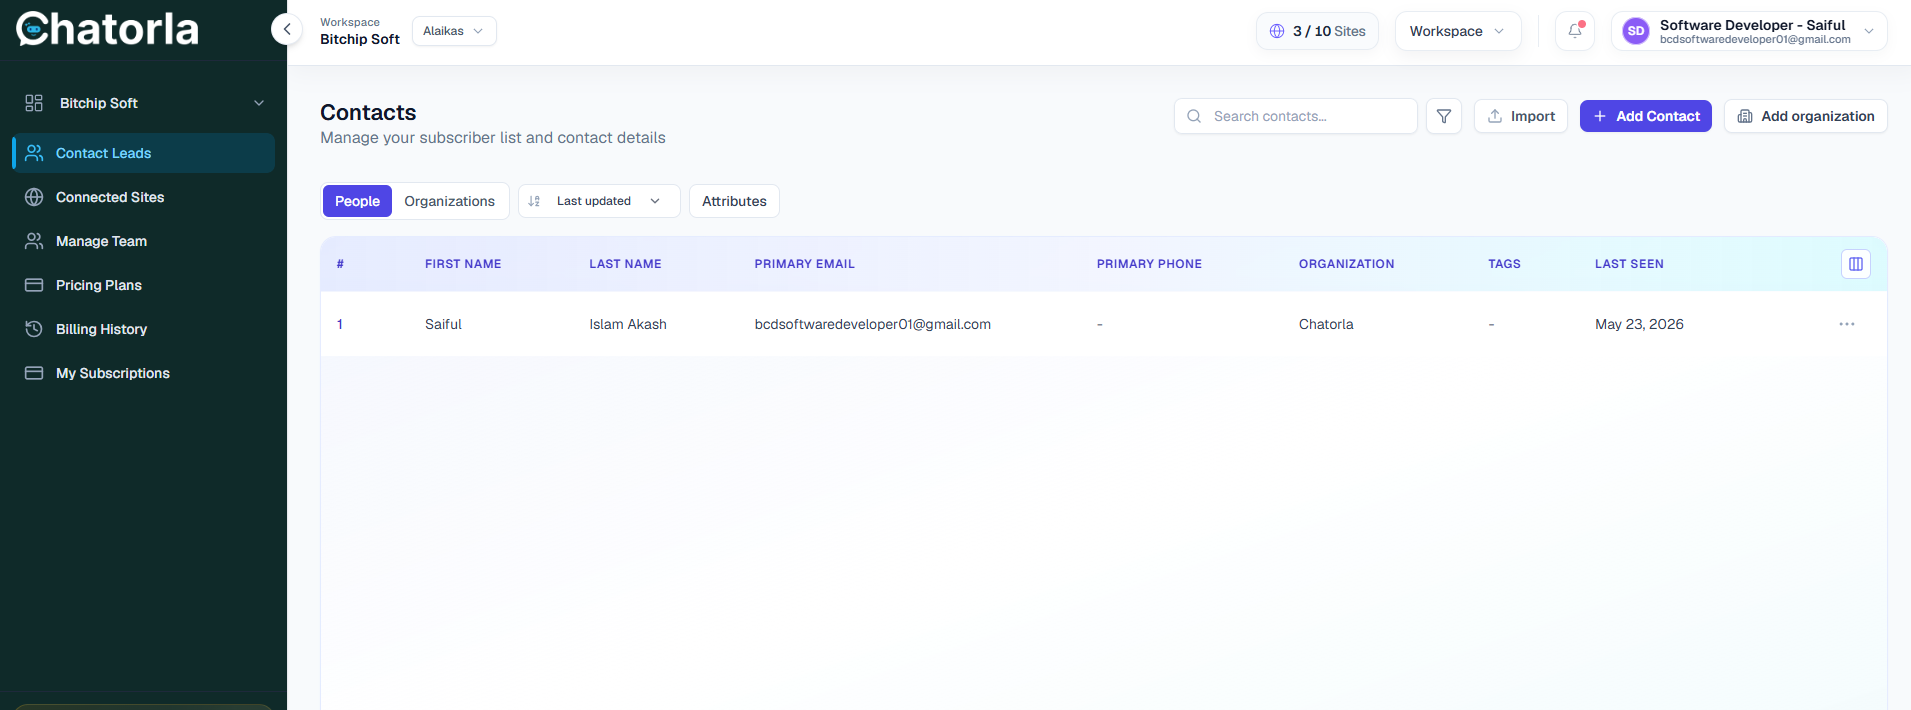The image size is (1911, 710).
Task: Click the Saiful first name cell
Action: pos(443,324)
